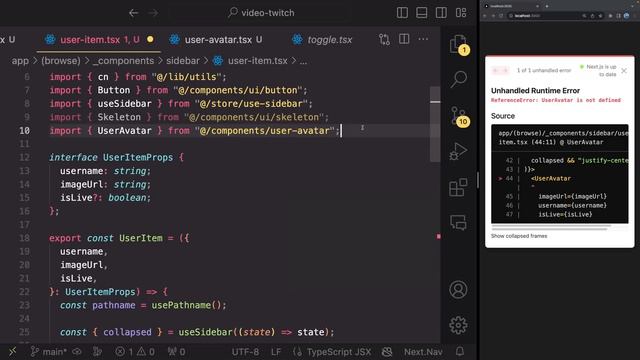Open changes compare icon in editor toolbar
Screen dimensions: 640x360
[384, 39]
